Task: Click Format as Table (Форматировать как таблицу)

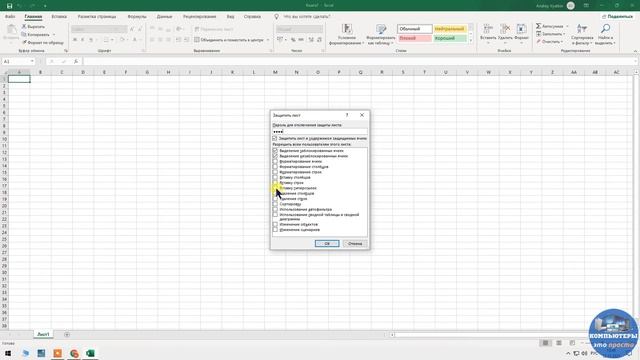Action: 381,35
